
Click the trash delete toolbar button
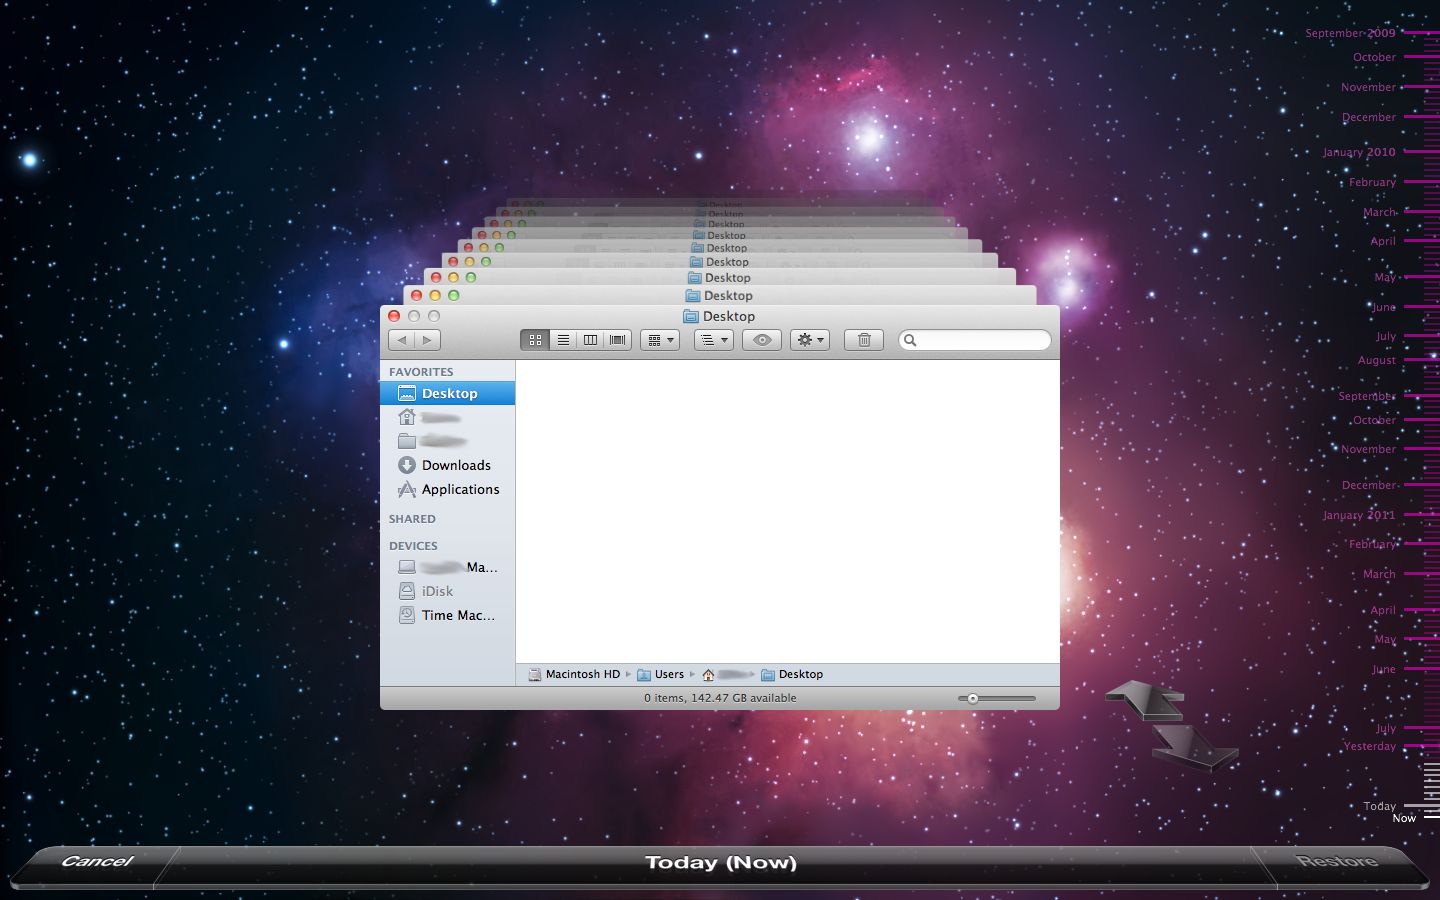click(864, 340)
